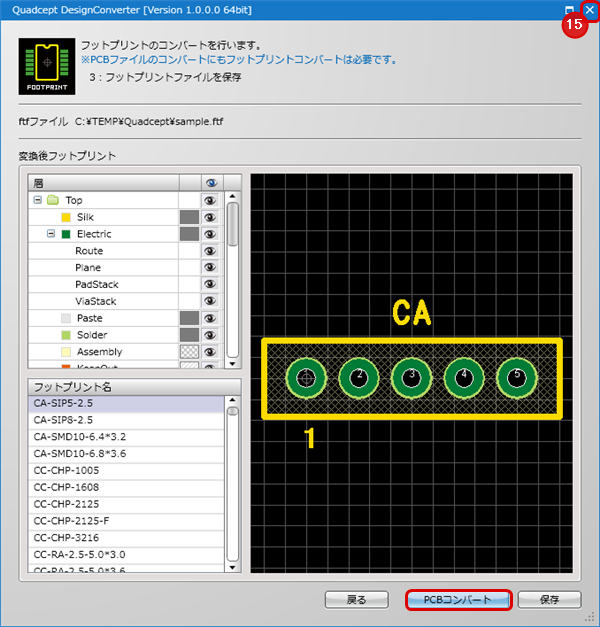Hide the Silk layer using eye icon

210,217
